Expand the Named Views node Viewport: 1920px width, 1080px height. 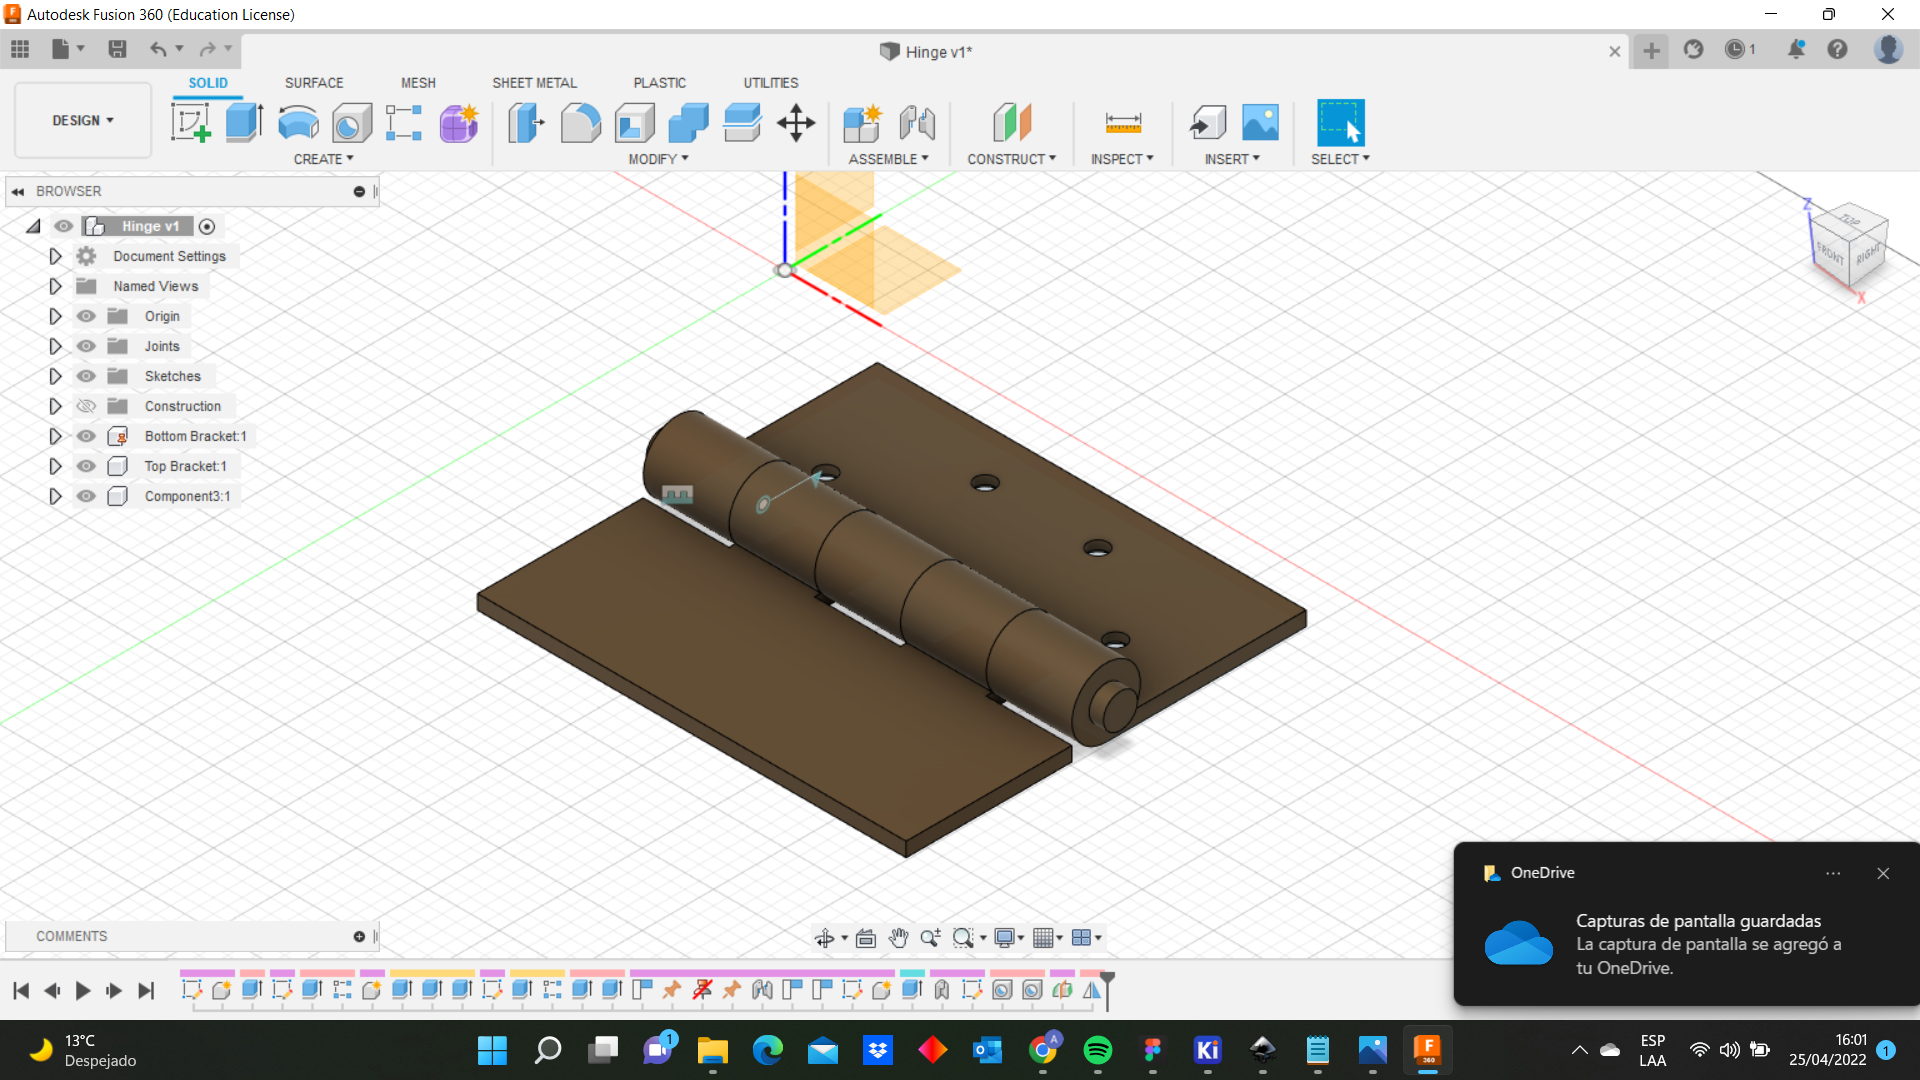click(55, 286)
